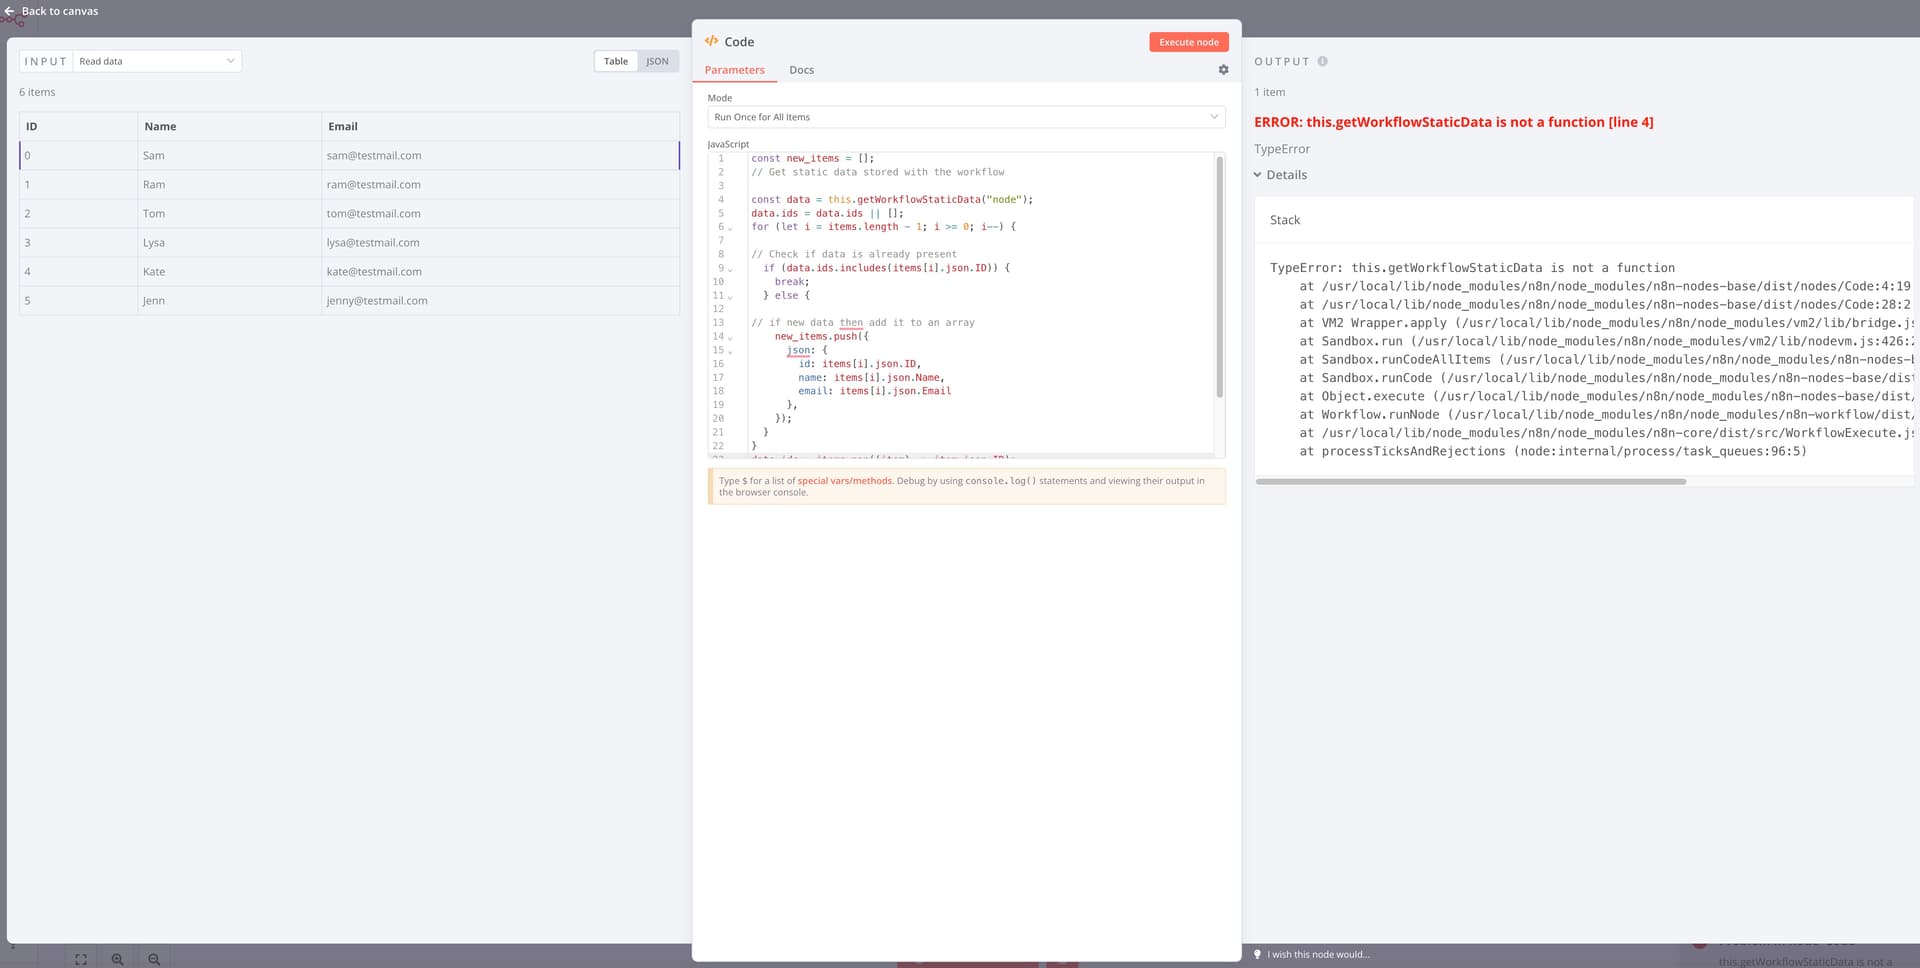Fold code at line 9 arrow
The width and height of the screenshot is (1920, 968).
pyautogui.click(x=730, y=269)
